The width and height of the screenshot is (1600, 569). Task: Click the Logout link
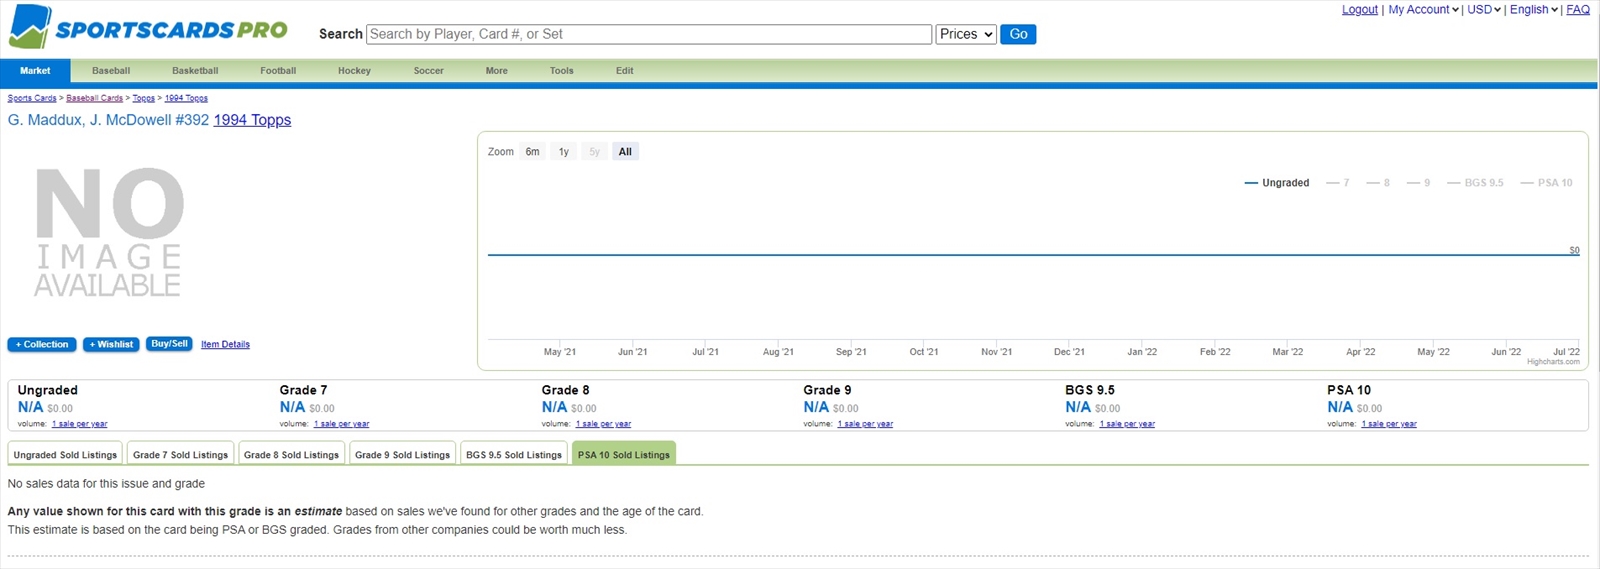pyautogui.click(x=1359, y=9)
